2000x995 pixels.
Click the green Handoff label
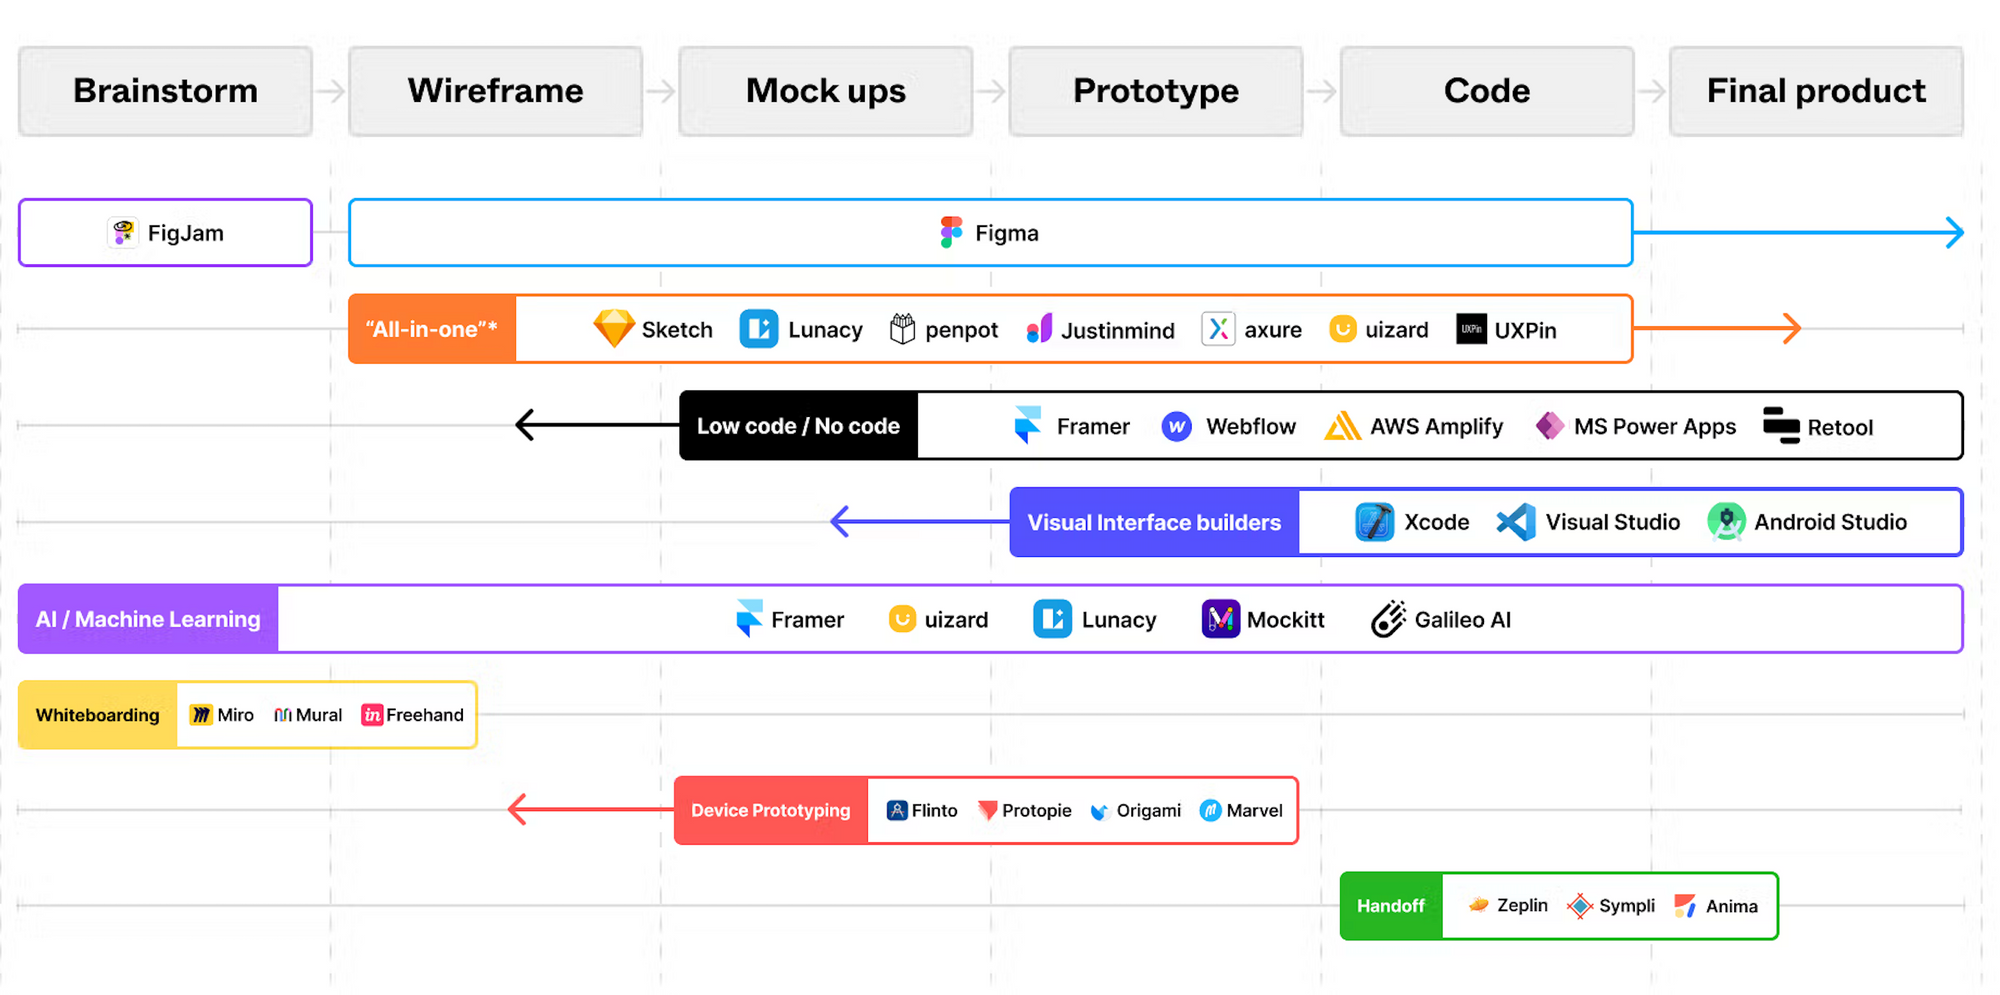(1391, 906)
